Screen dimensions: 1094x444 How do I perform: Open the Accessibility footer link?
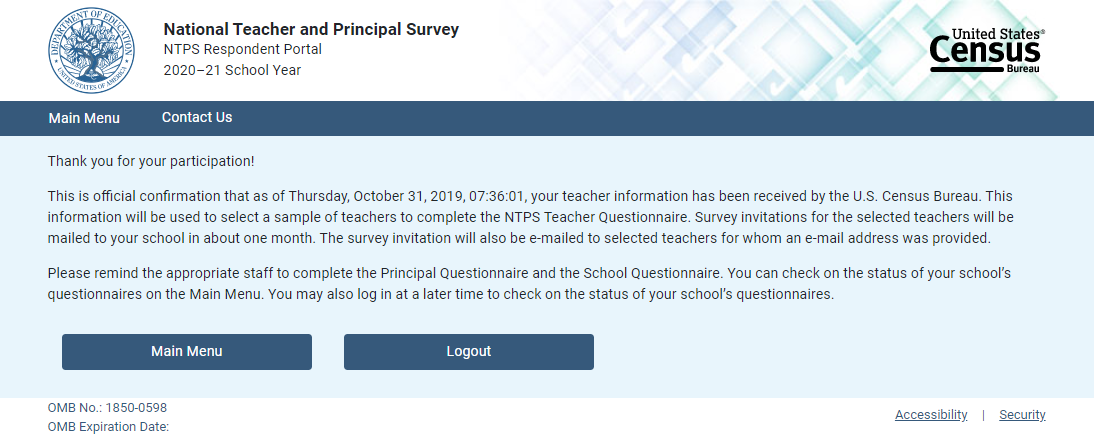[x=931, y=415]
